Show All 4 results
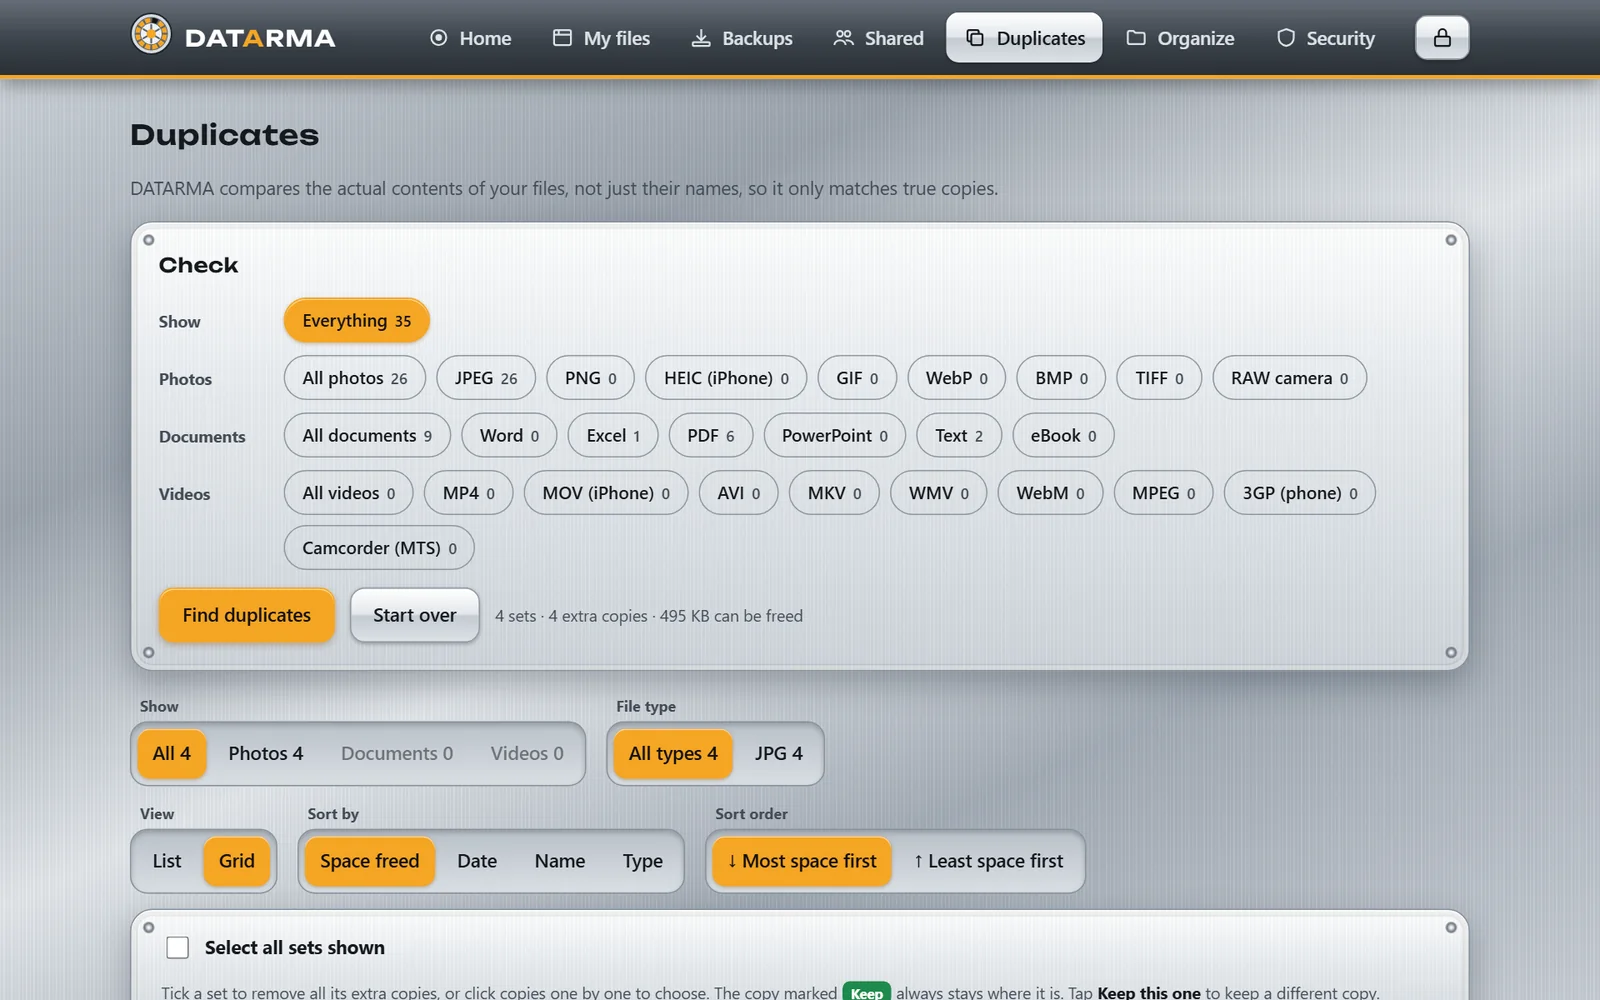 (x=171, y=754)
